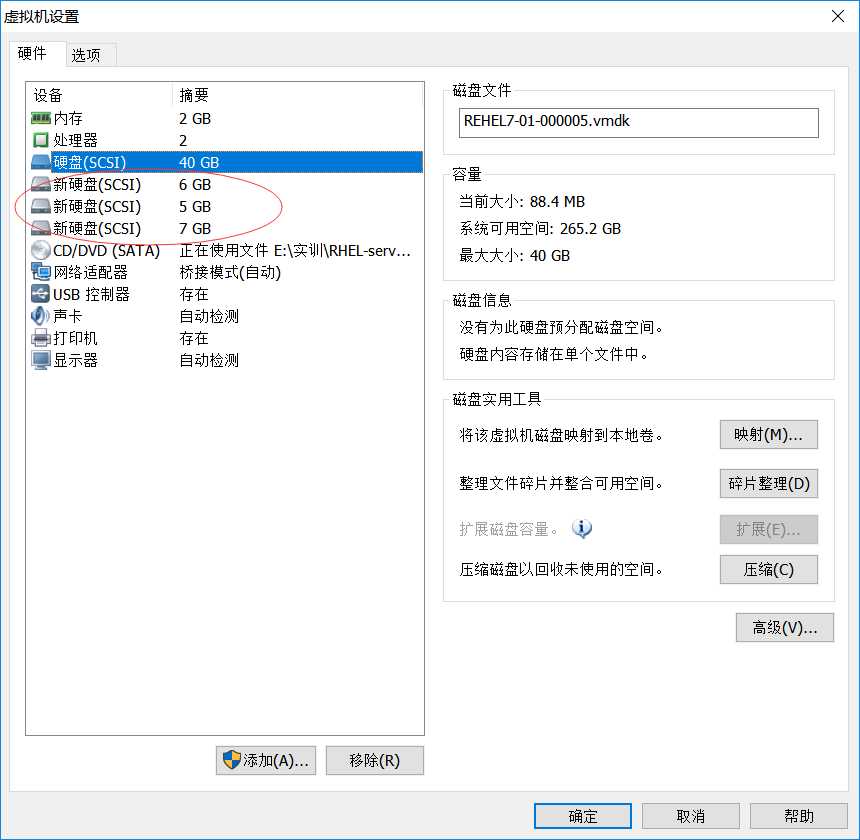Click 将该虚拟机磁盘映射到本地卷 description

(561, 435)
